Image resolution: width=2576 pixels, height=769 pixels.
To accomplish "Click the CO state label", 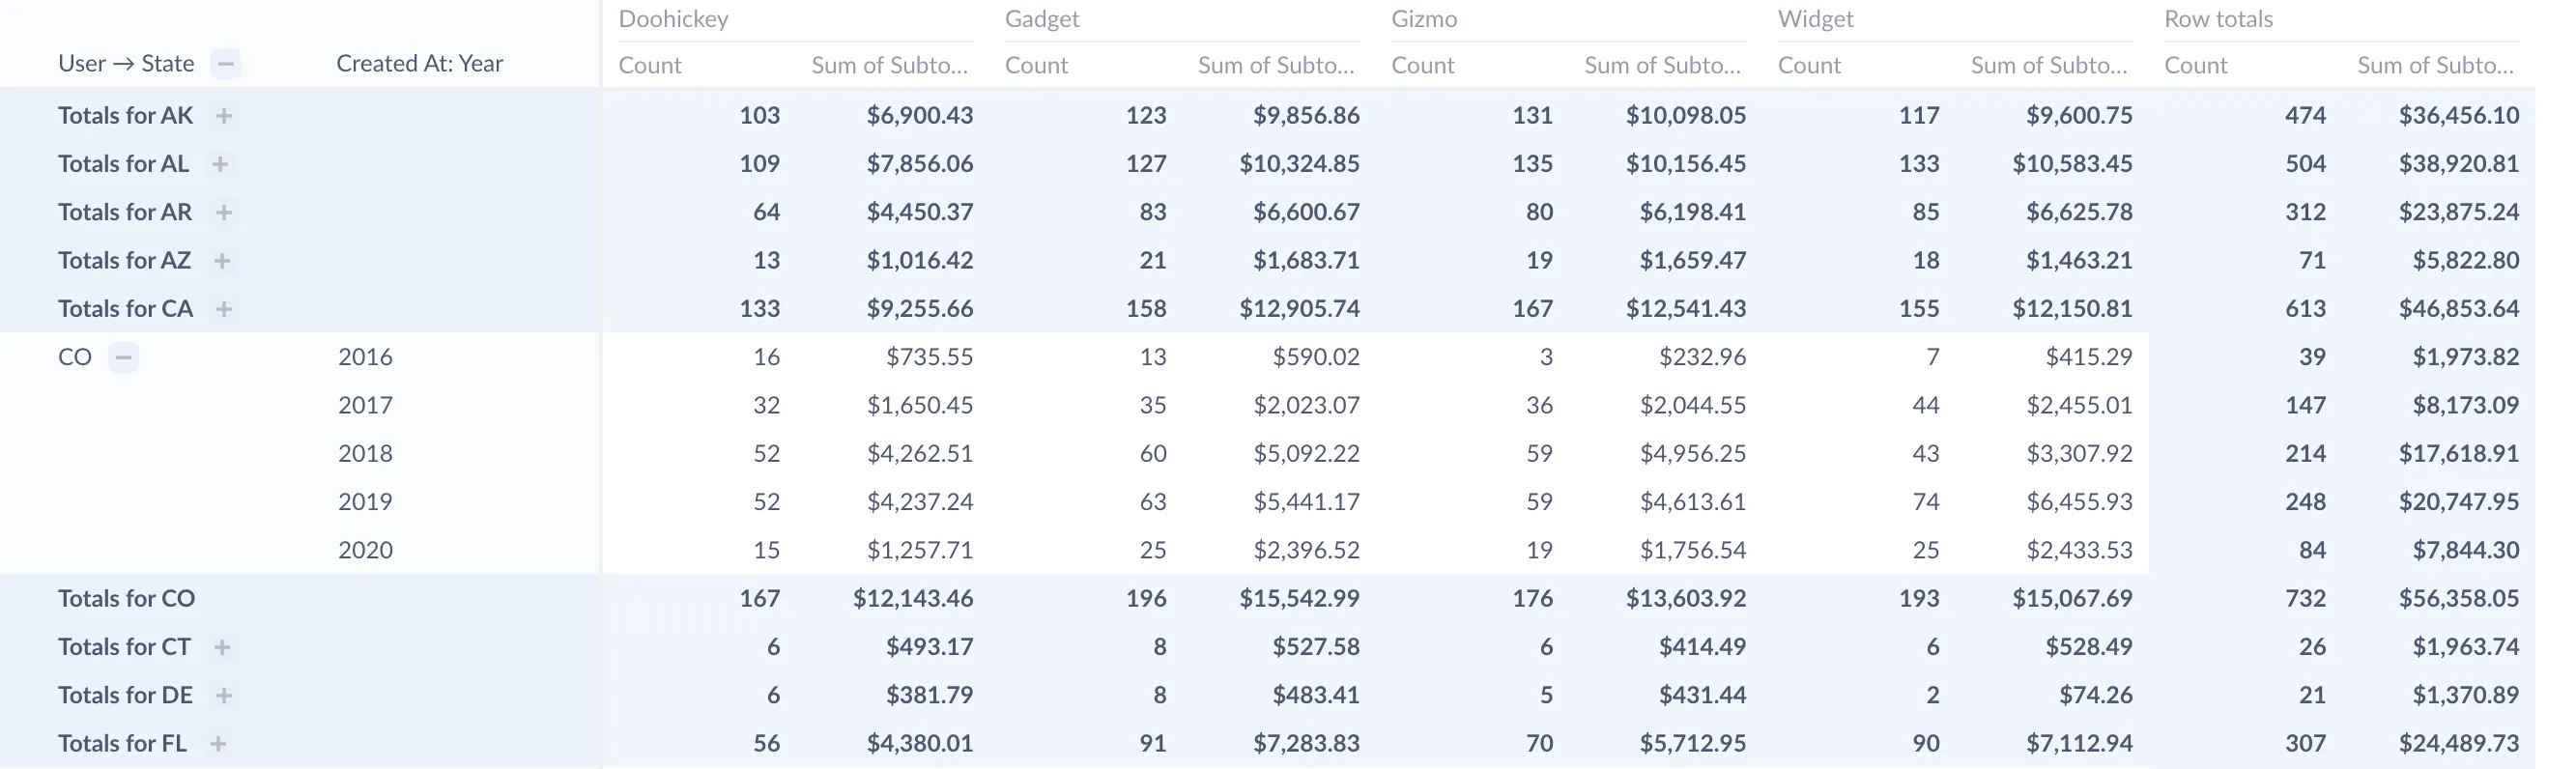I will (75, 357).
